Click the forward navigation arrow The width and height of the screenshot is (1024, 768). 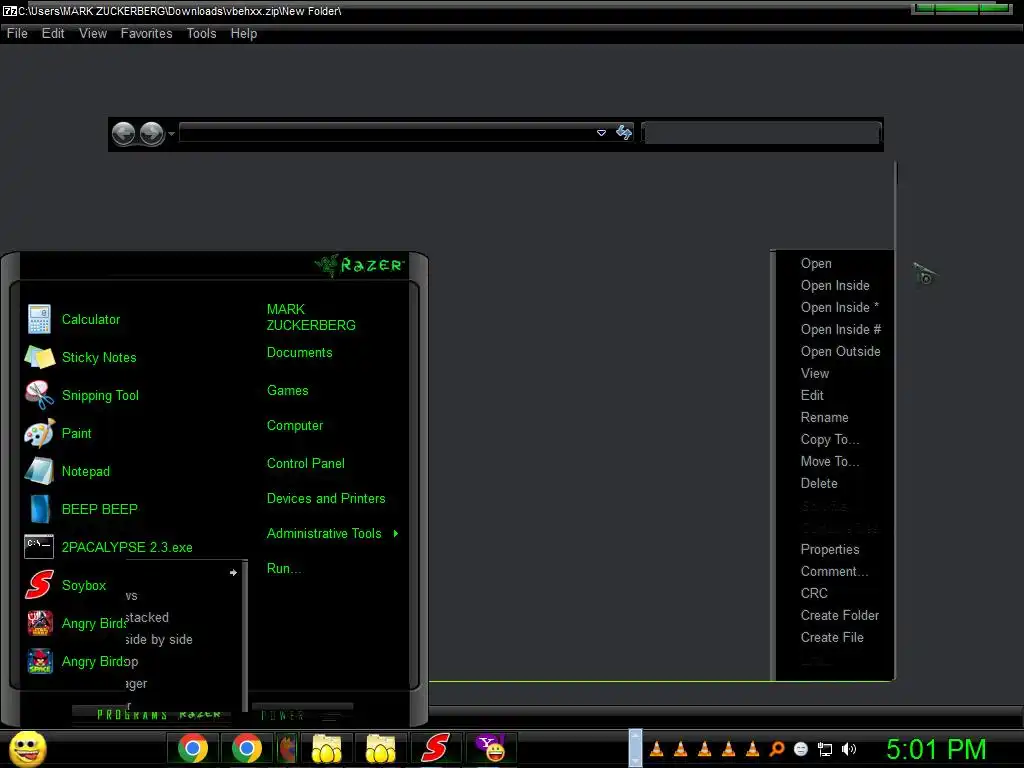point(152,133)
